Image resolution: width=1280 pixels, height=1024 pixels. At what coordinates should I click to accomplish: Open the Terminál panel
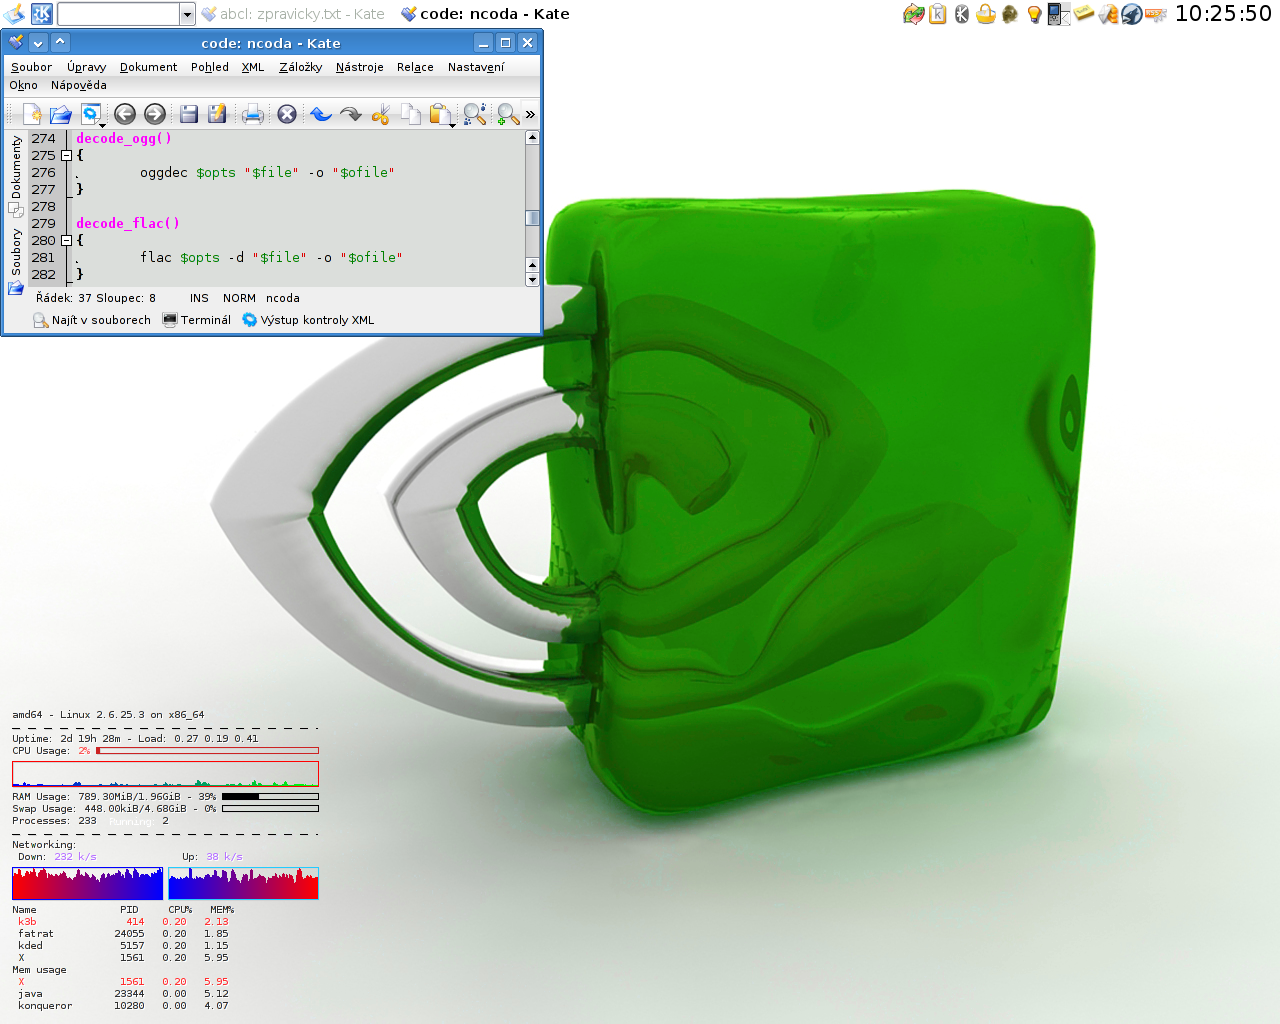click(196, 320)
